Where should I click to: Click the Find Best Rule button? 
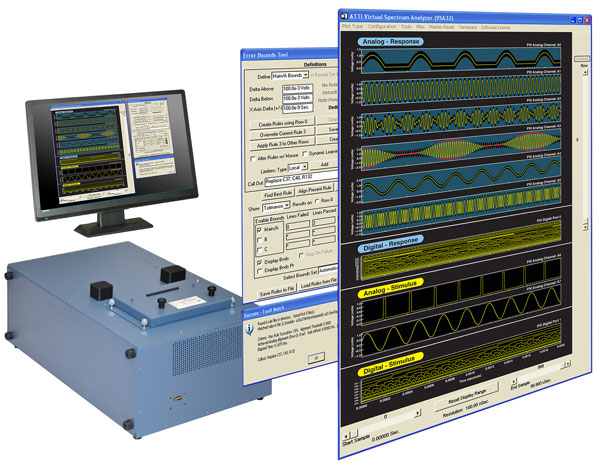click(278, 194)
